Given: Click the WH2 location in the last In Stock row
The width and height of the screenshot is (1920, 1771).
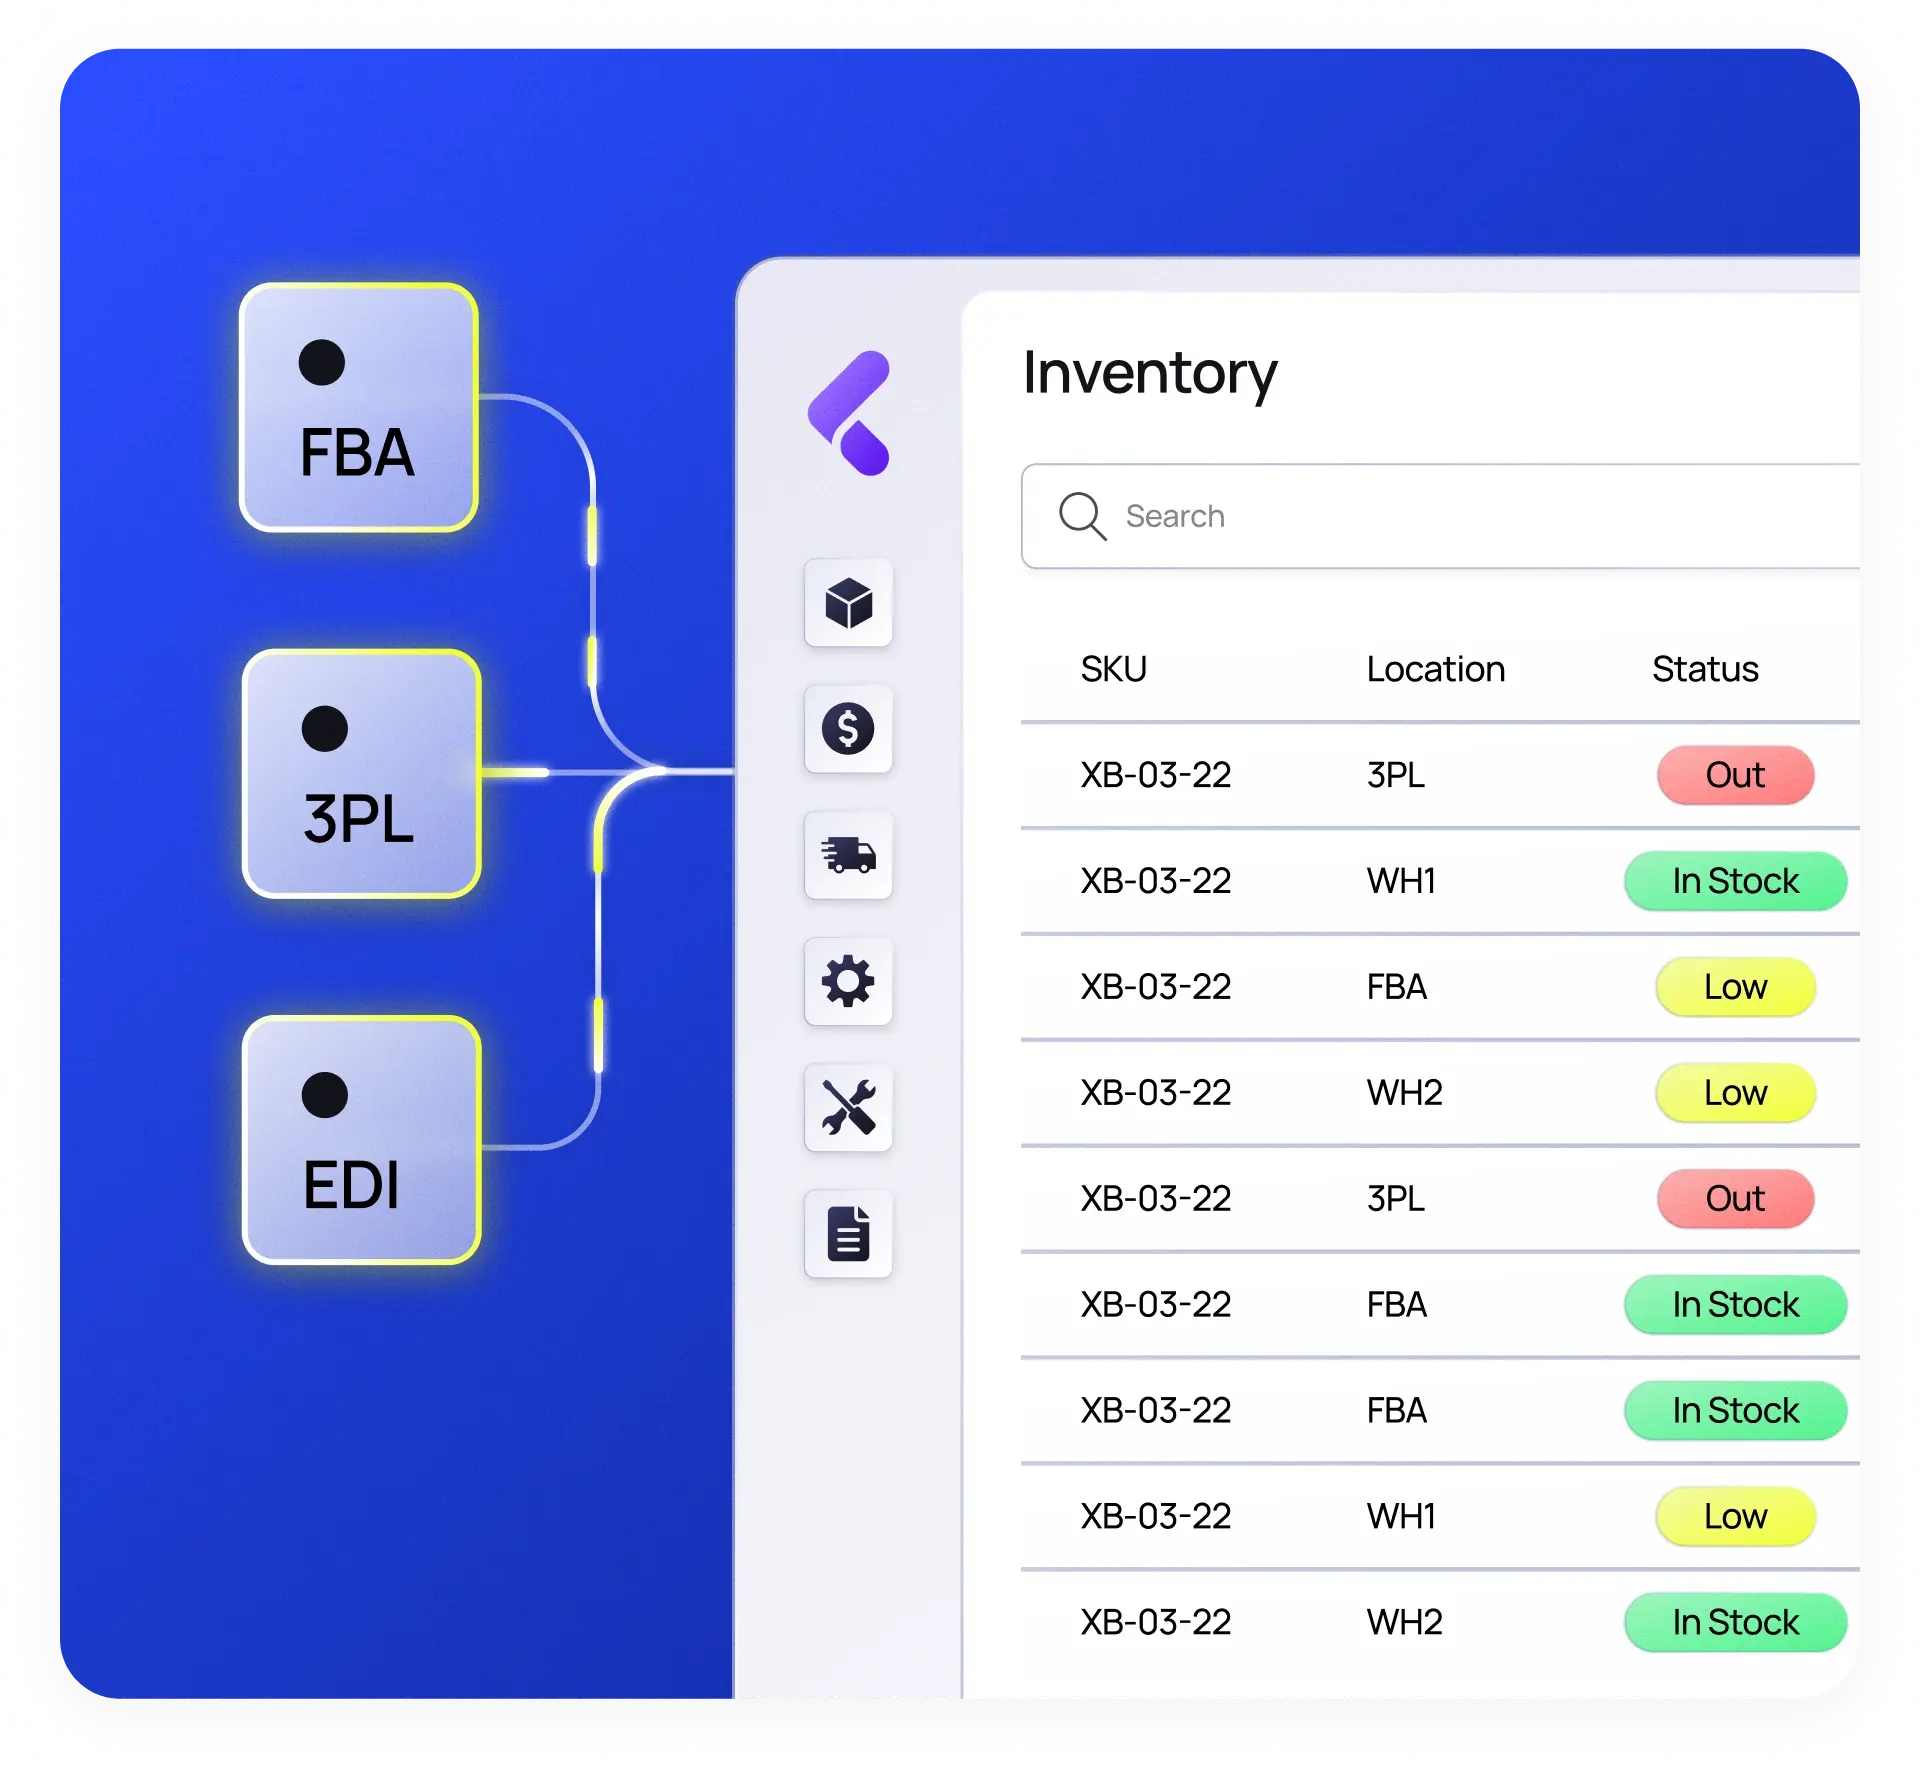Looking at the screenshot, I should (1405, 1623).
